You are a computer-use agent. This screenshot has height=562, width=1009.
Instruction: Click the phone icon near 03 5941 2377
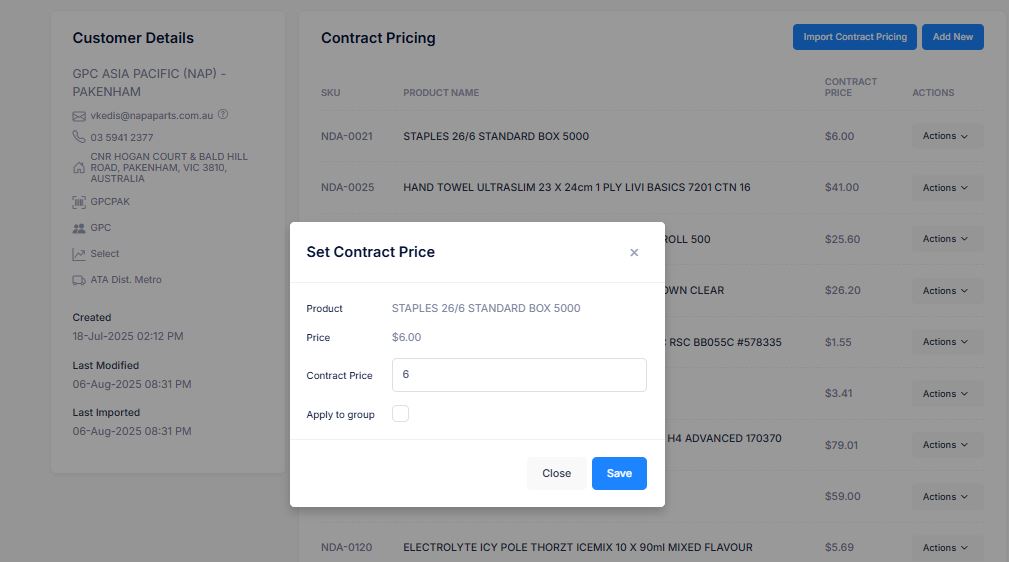pos(79,136)
